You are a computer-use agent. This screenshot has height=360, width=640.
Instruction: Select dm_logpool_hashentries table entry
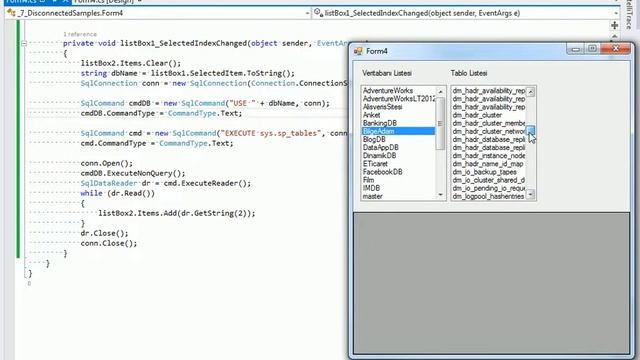click(x=489, y=196)
